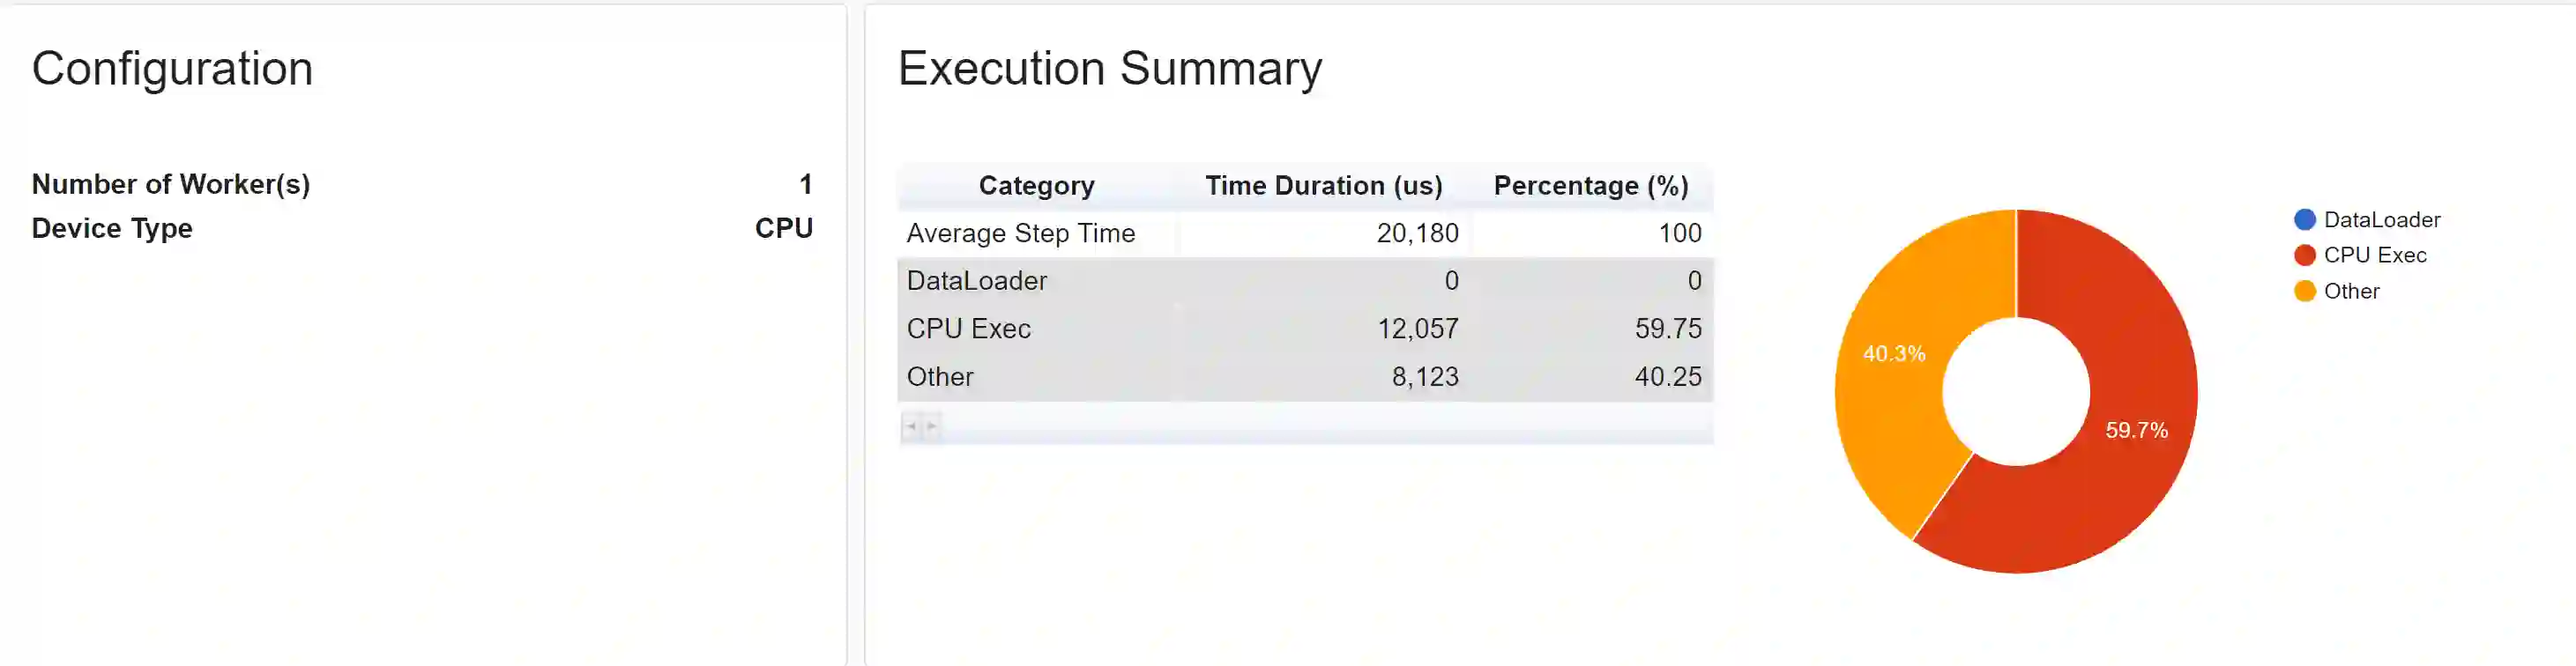Select the CPU Exec table row
The height and width of the screenshot is (666, 2576).
click(968, 329)
